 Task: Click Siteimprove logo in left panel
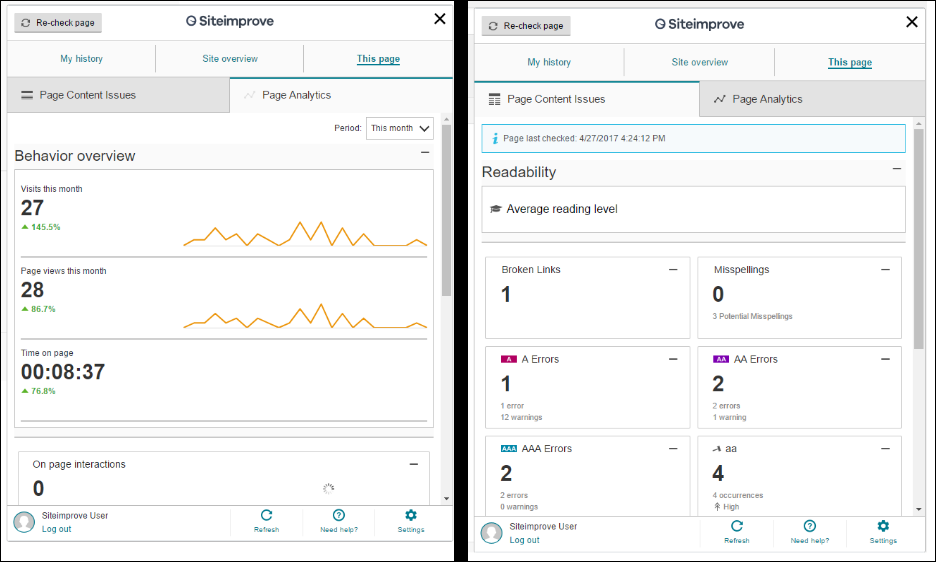[230, 21]
